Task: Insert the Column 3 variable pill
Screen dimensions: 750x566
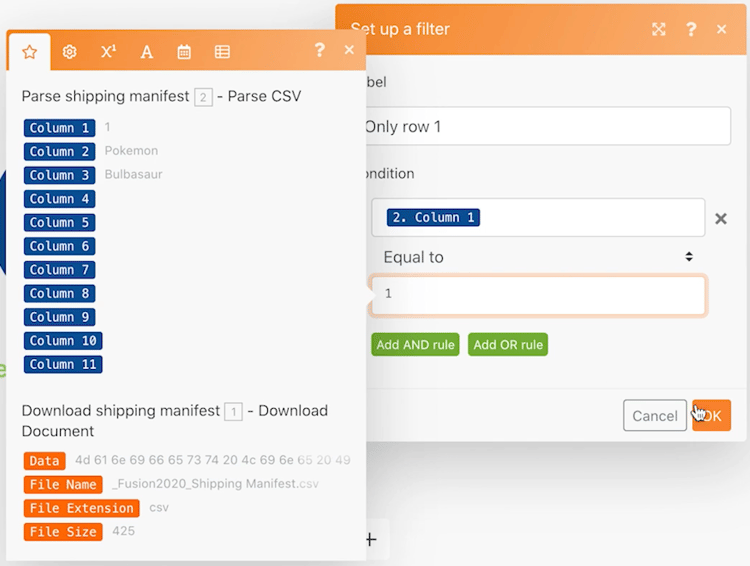Action: [59, 175]
